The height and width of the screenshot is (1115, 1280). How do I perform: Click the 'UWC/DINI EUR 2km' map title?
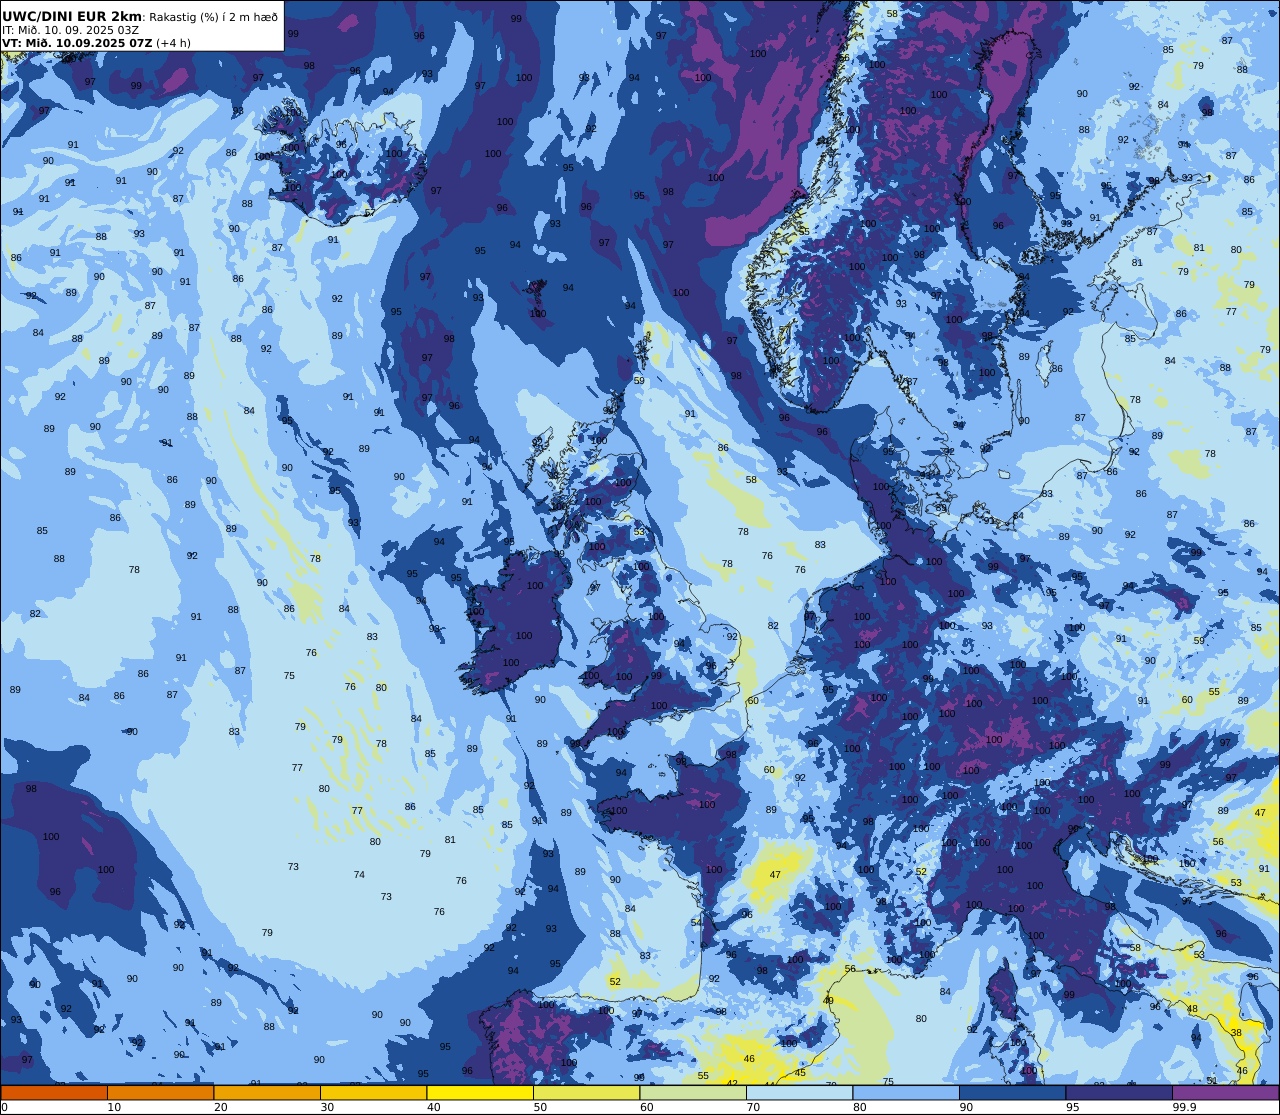click(72, 16)
